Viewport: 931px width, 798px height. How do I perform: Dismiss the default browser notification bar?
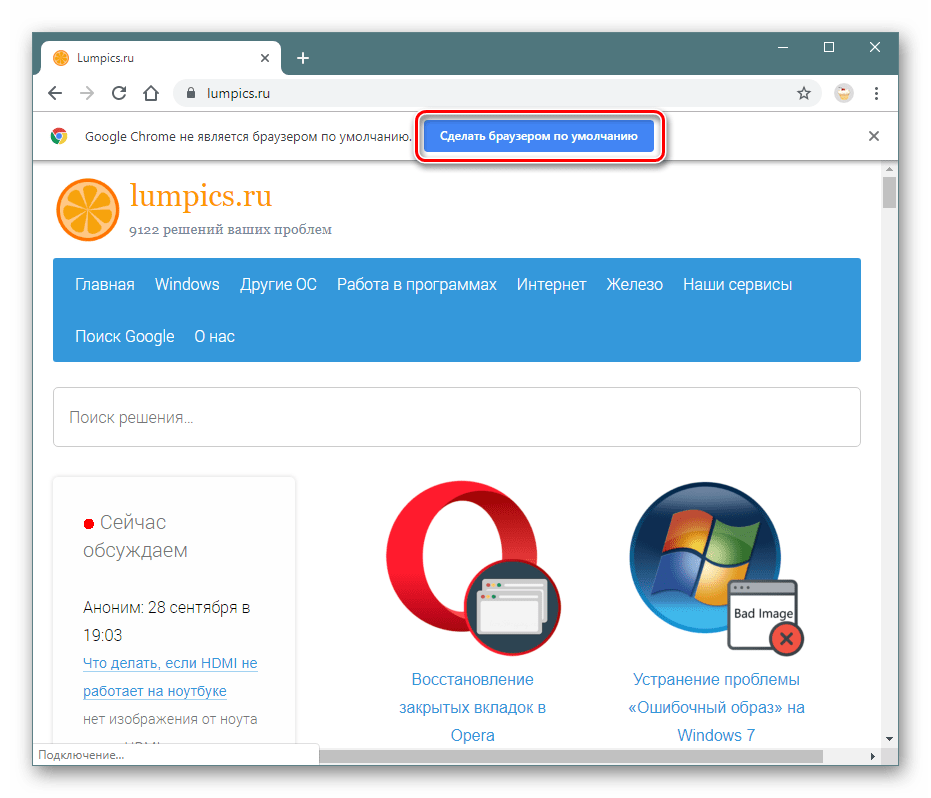click(873, 136)
